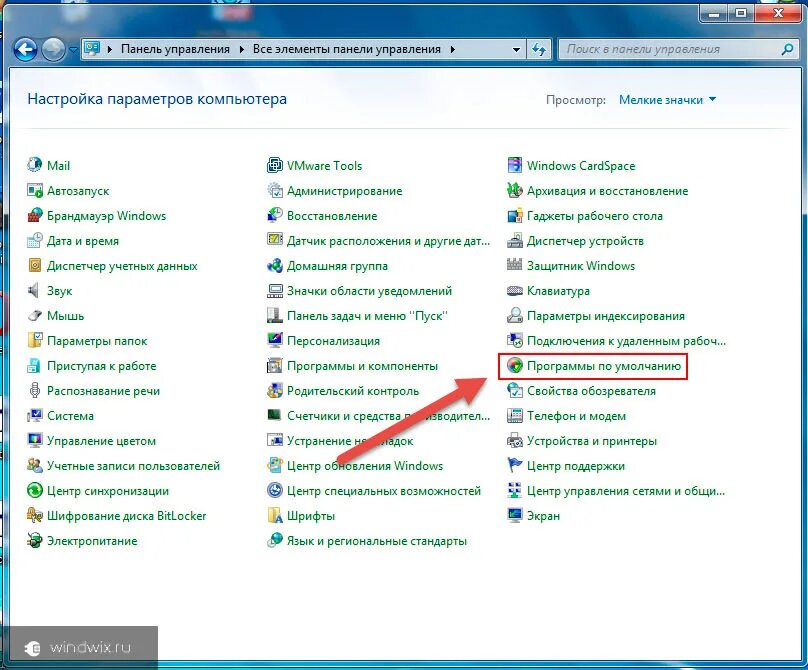Open Счетчики и средства производительности link
Screen dimensions: 808x670
389,415
